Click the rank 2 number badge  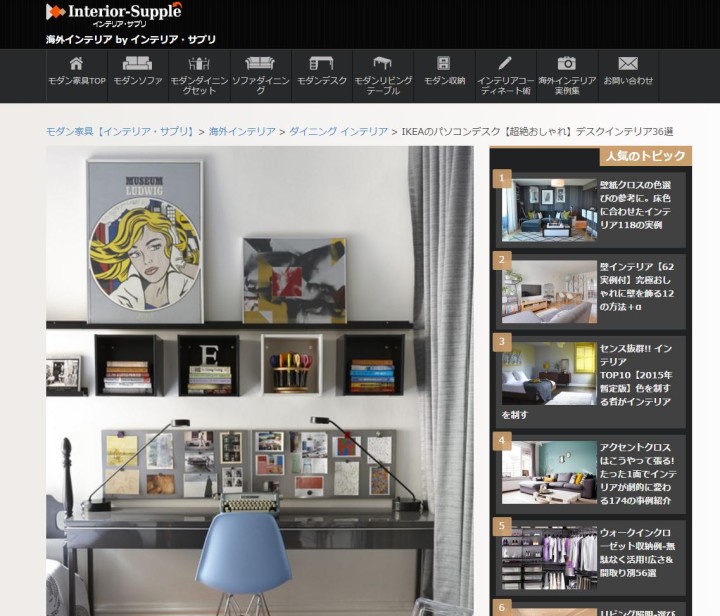tap(502, 260)
